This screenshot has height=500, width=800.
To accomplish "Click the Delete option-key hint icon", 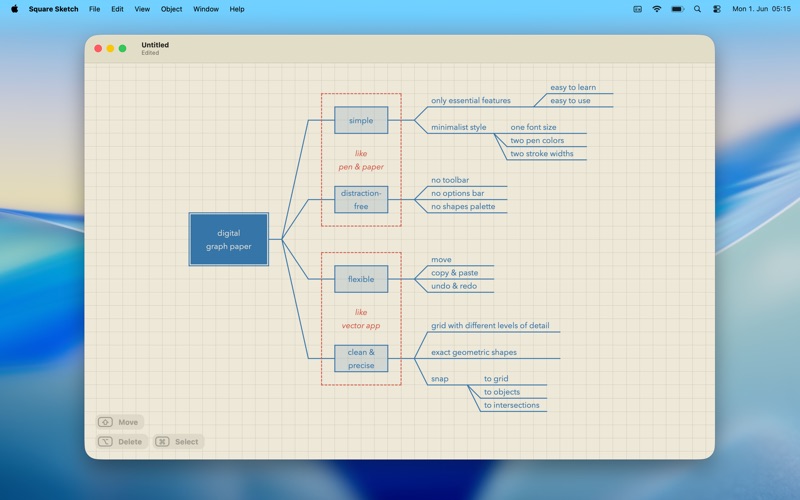I will tap(106, 441).
